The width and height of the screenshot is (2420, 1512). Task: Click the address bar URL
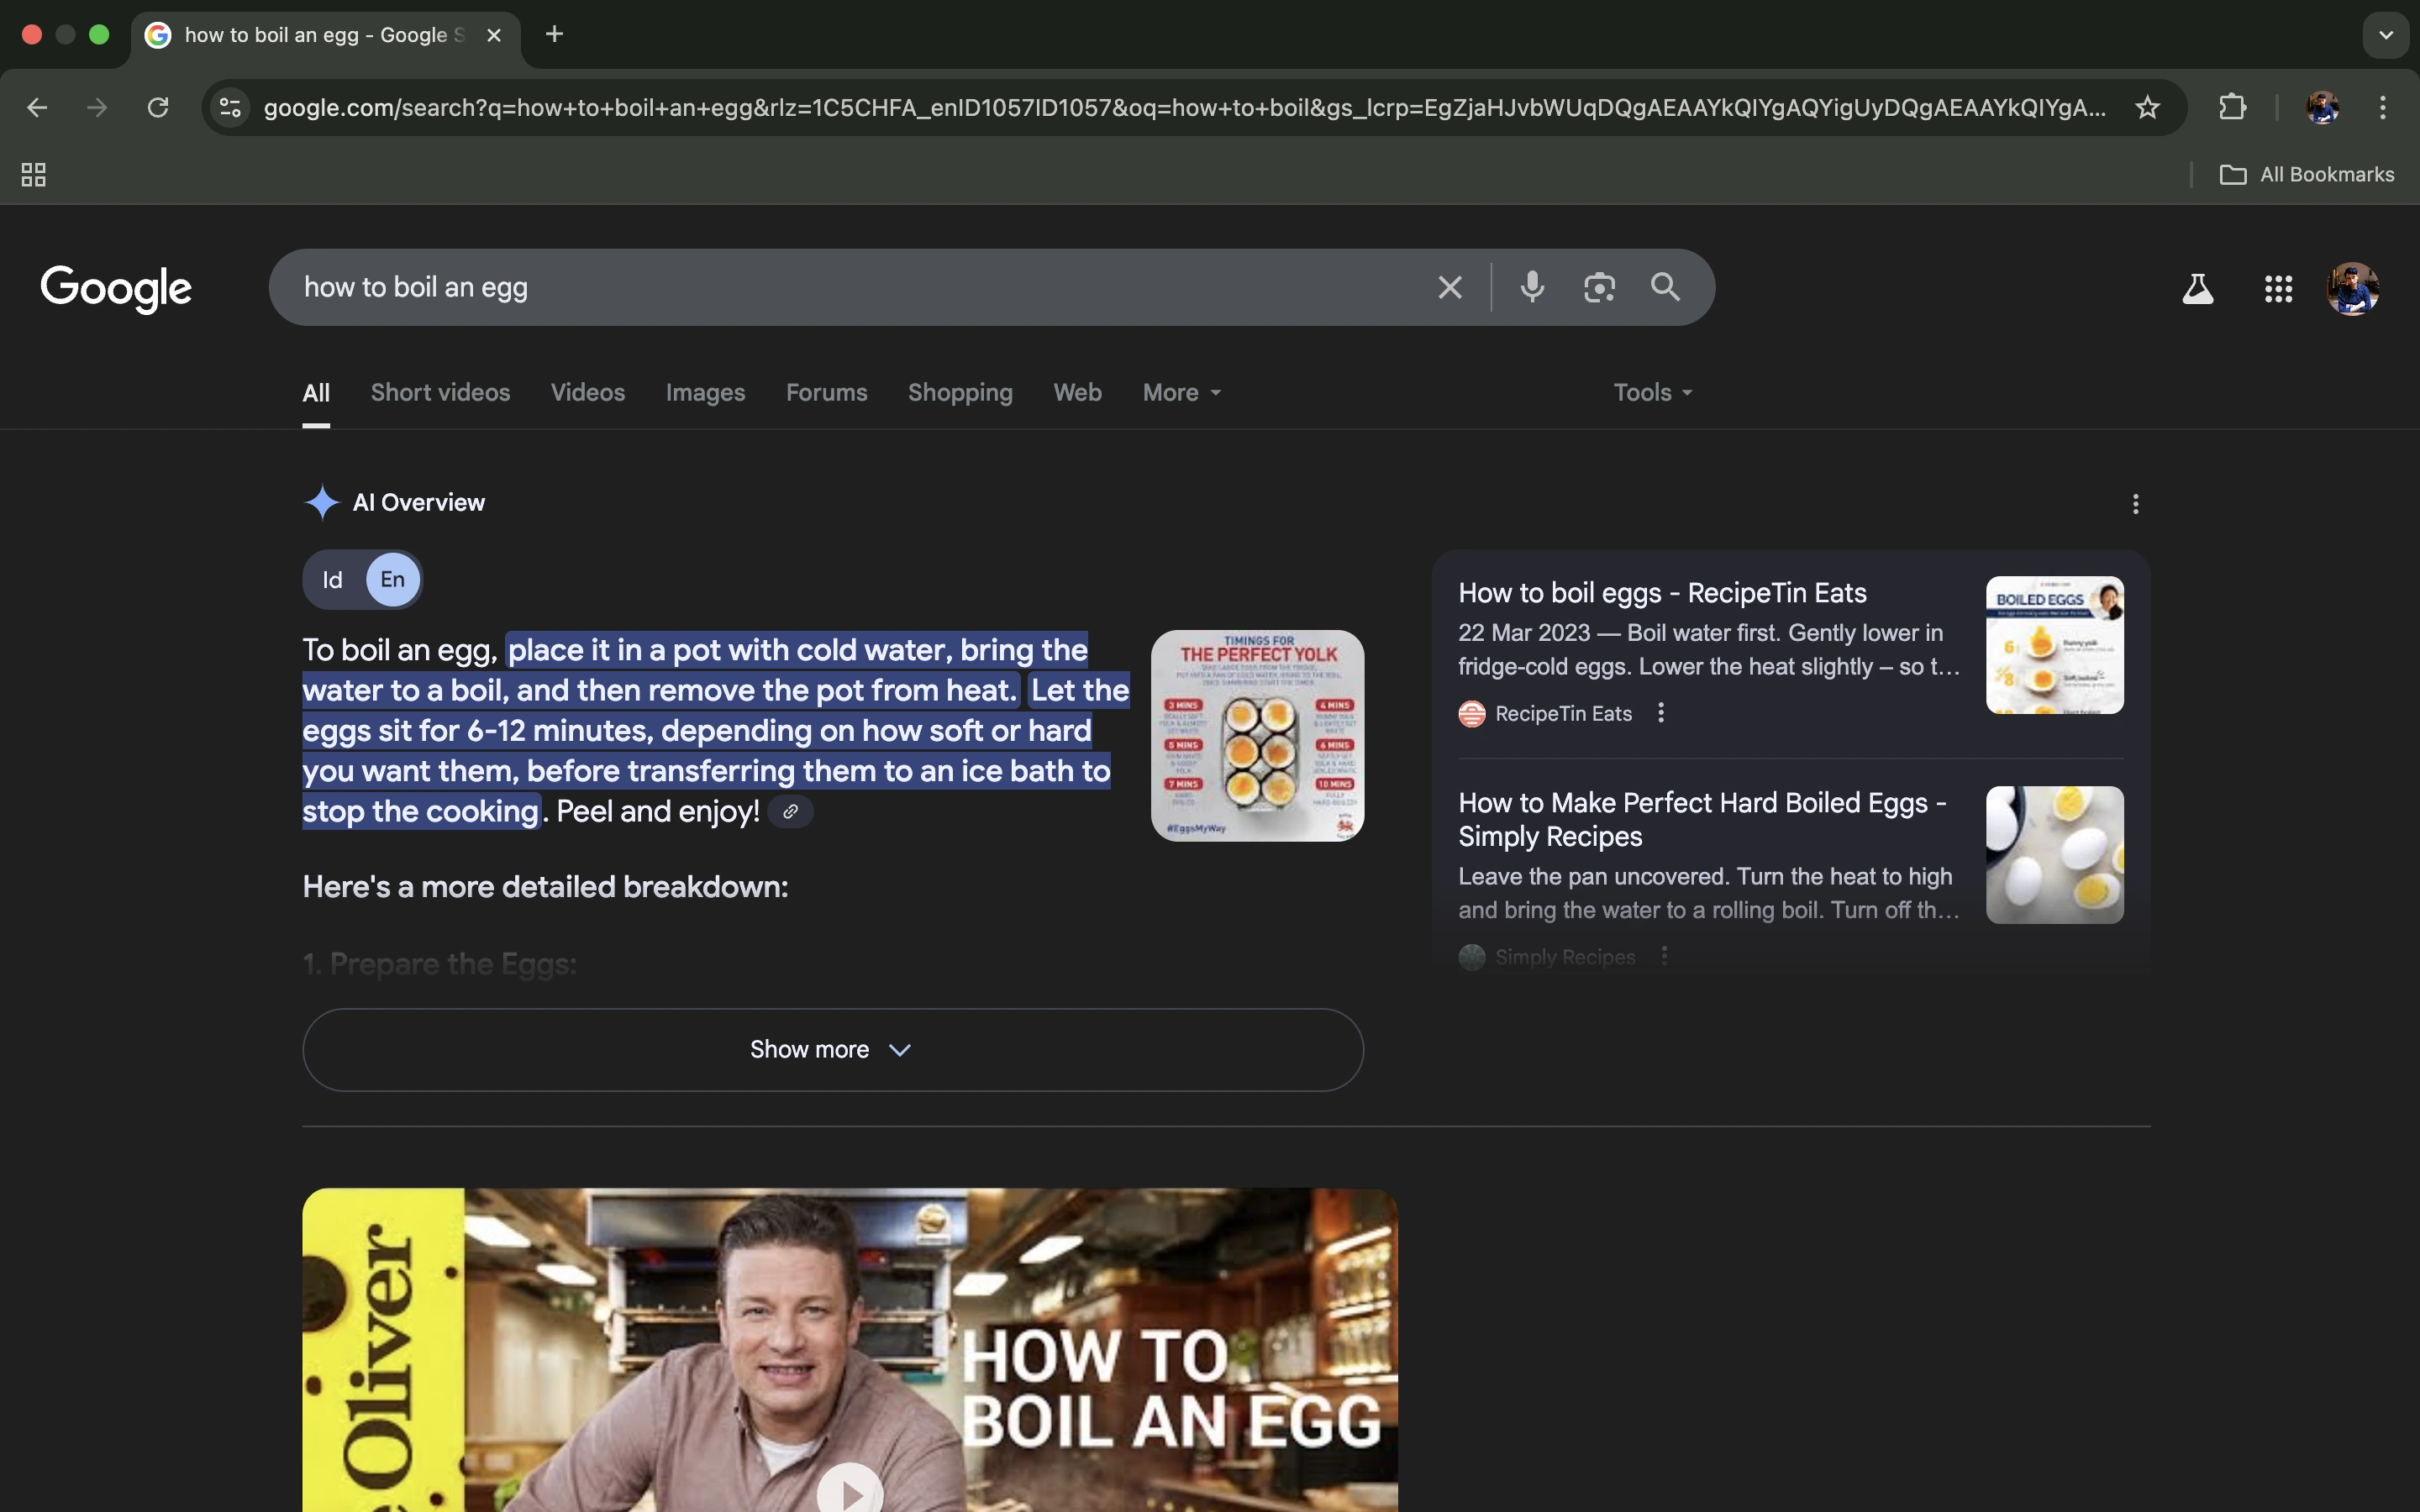(x=1184, y=107)
